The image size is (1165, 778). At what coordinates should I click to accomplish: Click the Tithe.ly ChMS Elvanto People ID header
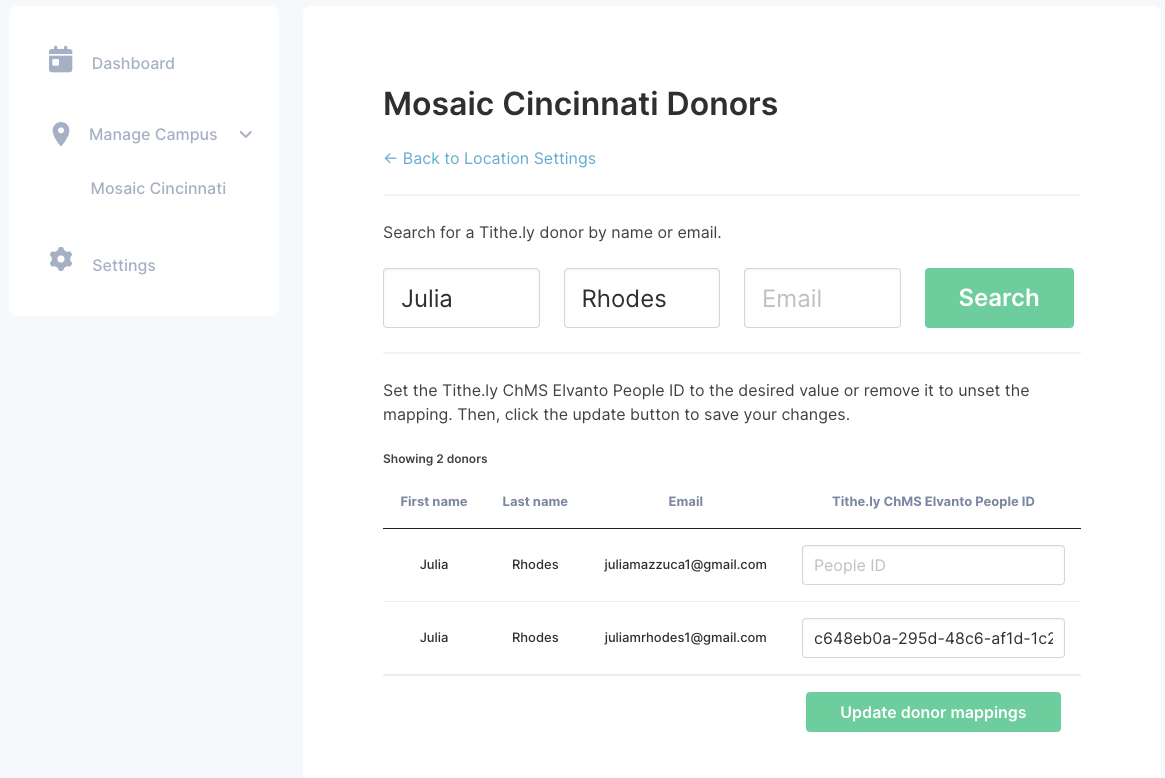click(933, 502)
